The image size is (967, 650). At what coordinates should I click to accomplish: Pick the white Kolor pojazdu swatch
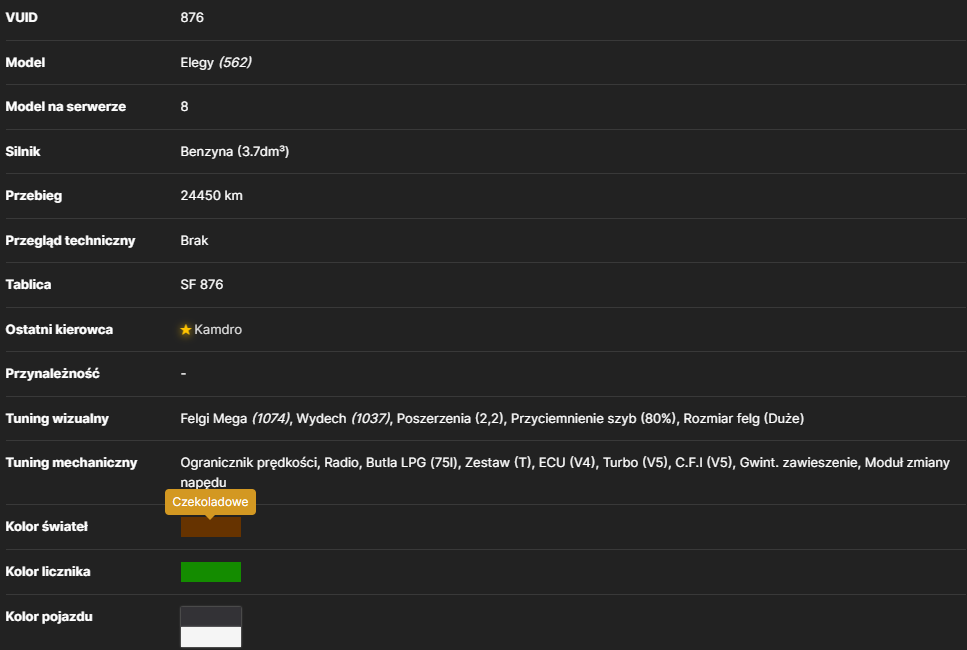pyautogui.click(x=211, y=637)
